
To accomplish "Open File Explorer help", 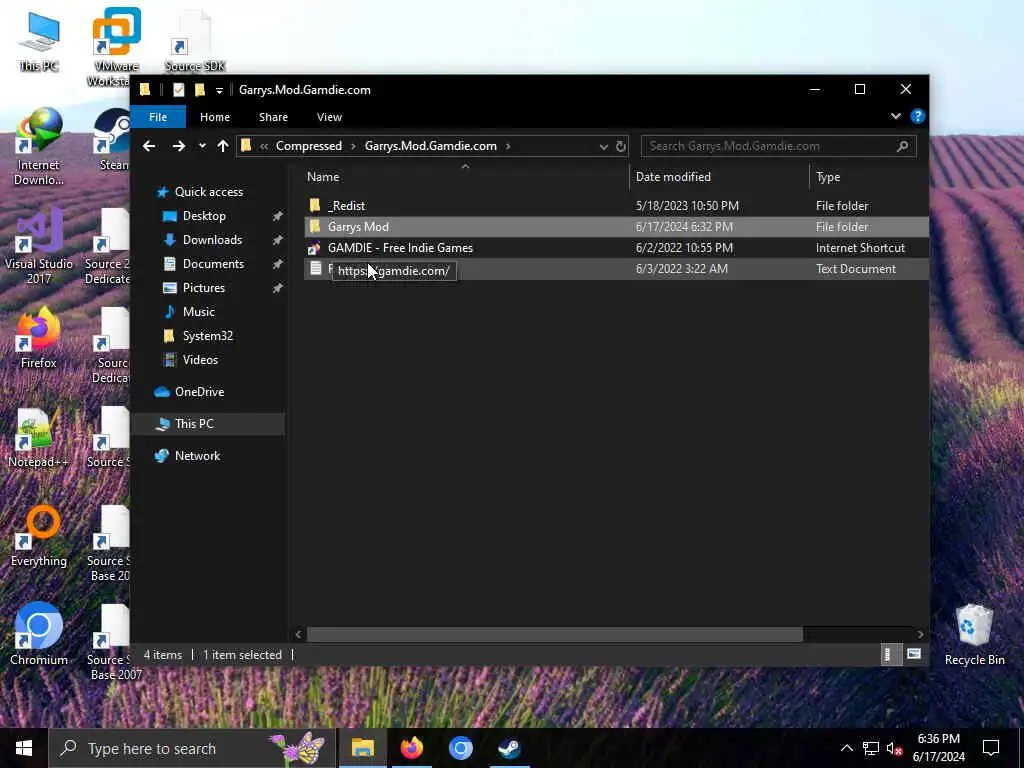I will coord(918,116).
